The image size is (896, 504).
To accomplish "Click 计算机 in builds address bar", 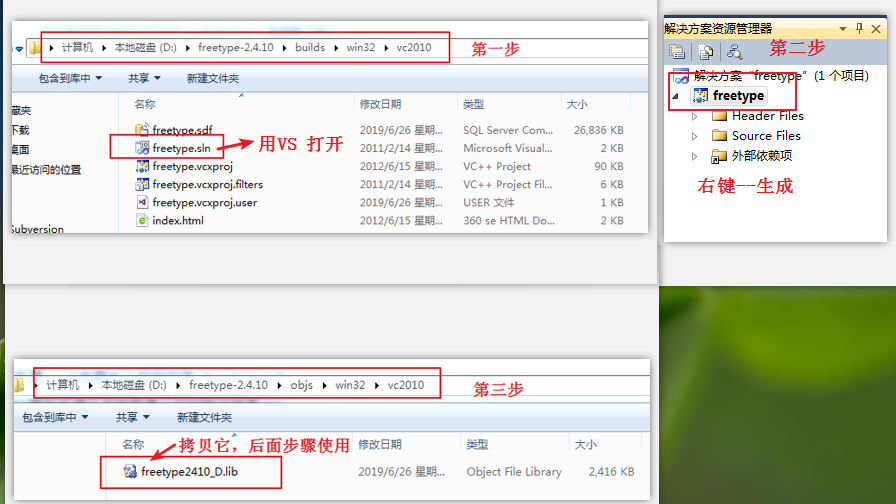I will pyautogui.click(x=77, y=47).
